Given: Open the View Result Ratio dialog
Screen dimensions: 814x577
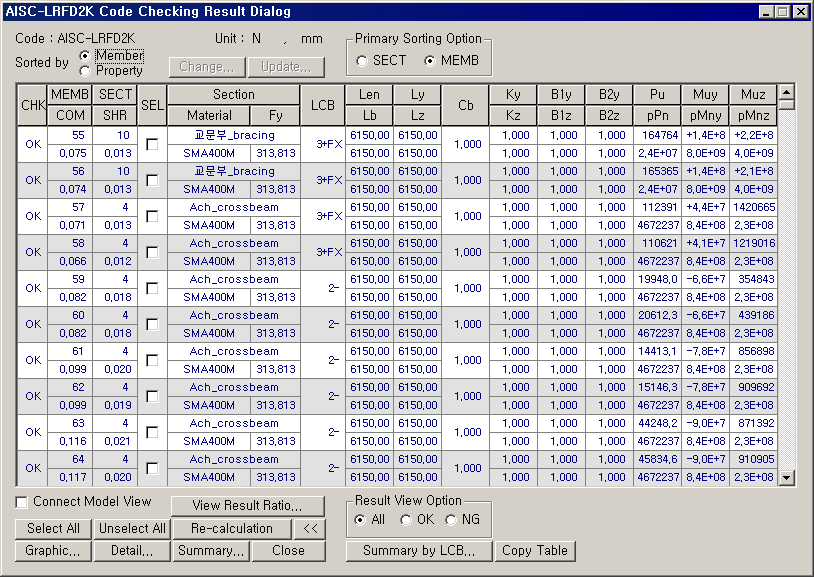Looking at the screenshot, I should (248, 505).
